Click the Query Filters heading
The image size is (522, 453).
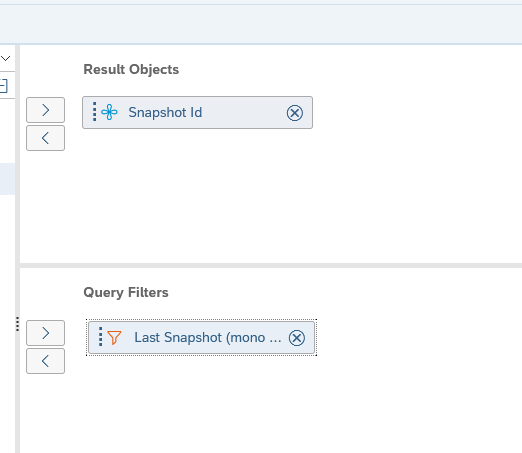pos(126,293)
